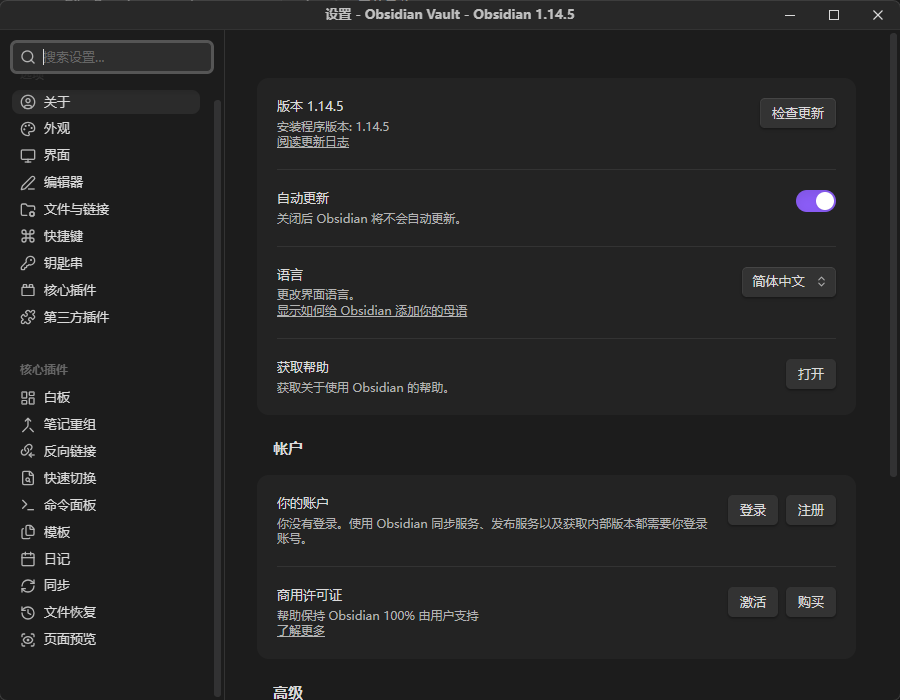The height and width of the screenshot is (700, 900).
Task: Click the 检查更新 button
Action: click(798, 113)
